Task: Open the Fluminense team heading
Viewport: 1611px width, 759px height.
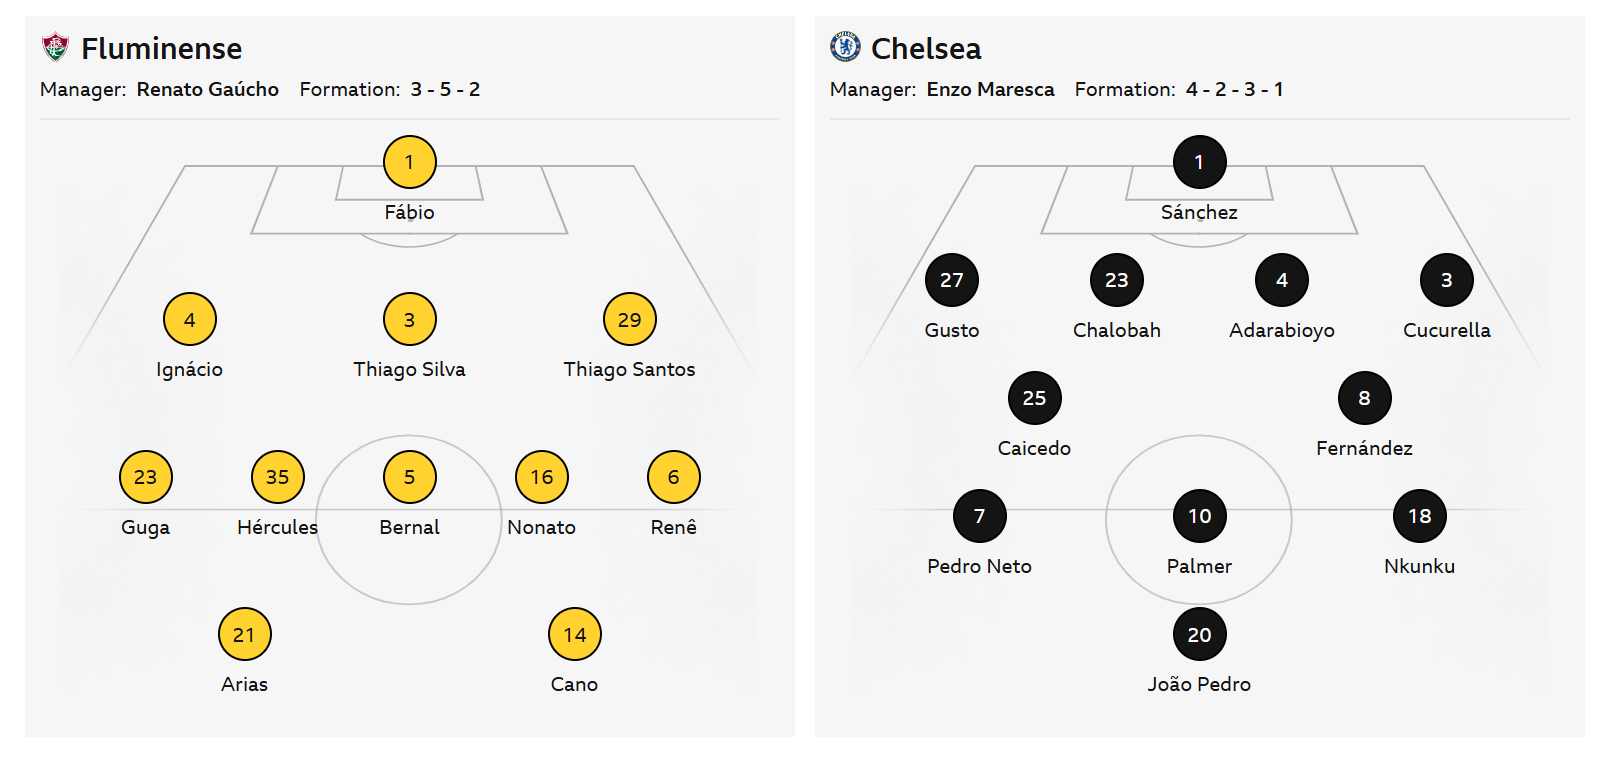Action: (x=161, y=48)
